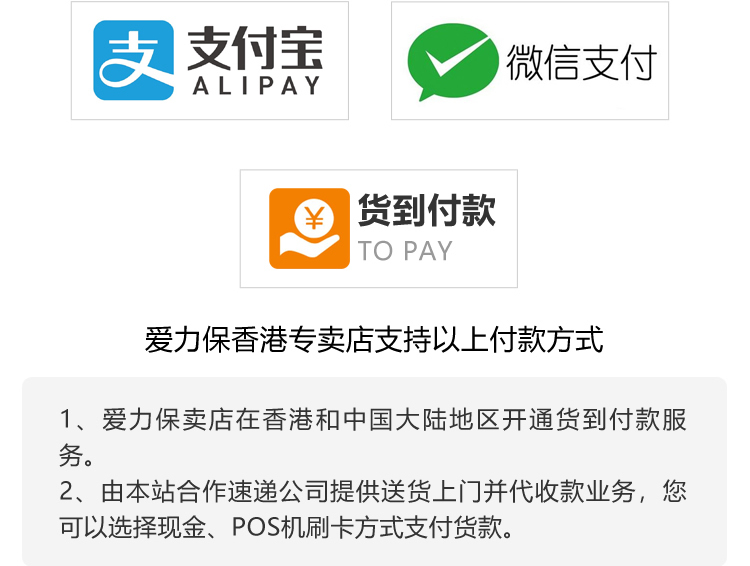This screenshot has width=750, height=566.
Task: Click the gray rounded notes panel
Action: (x=375, y=471)
